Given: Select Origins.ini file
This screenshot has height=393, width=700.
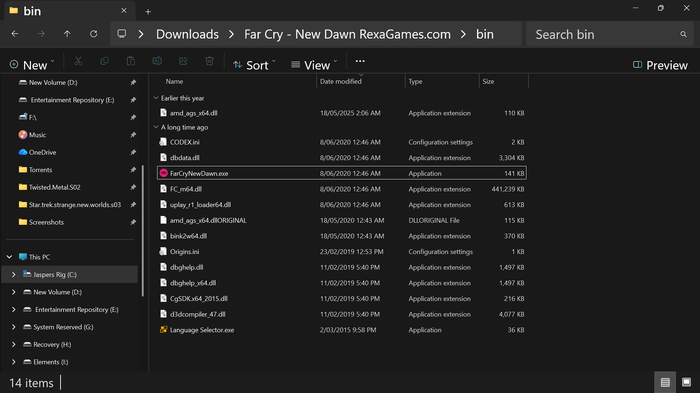Looking at the screenshot, I should click(342, 251).
